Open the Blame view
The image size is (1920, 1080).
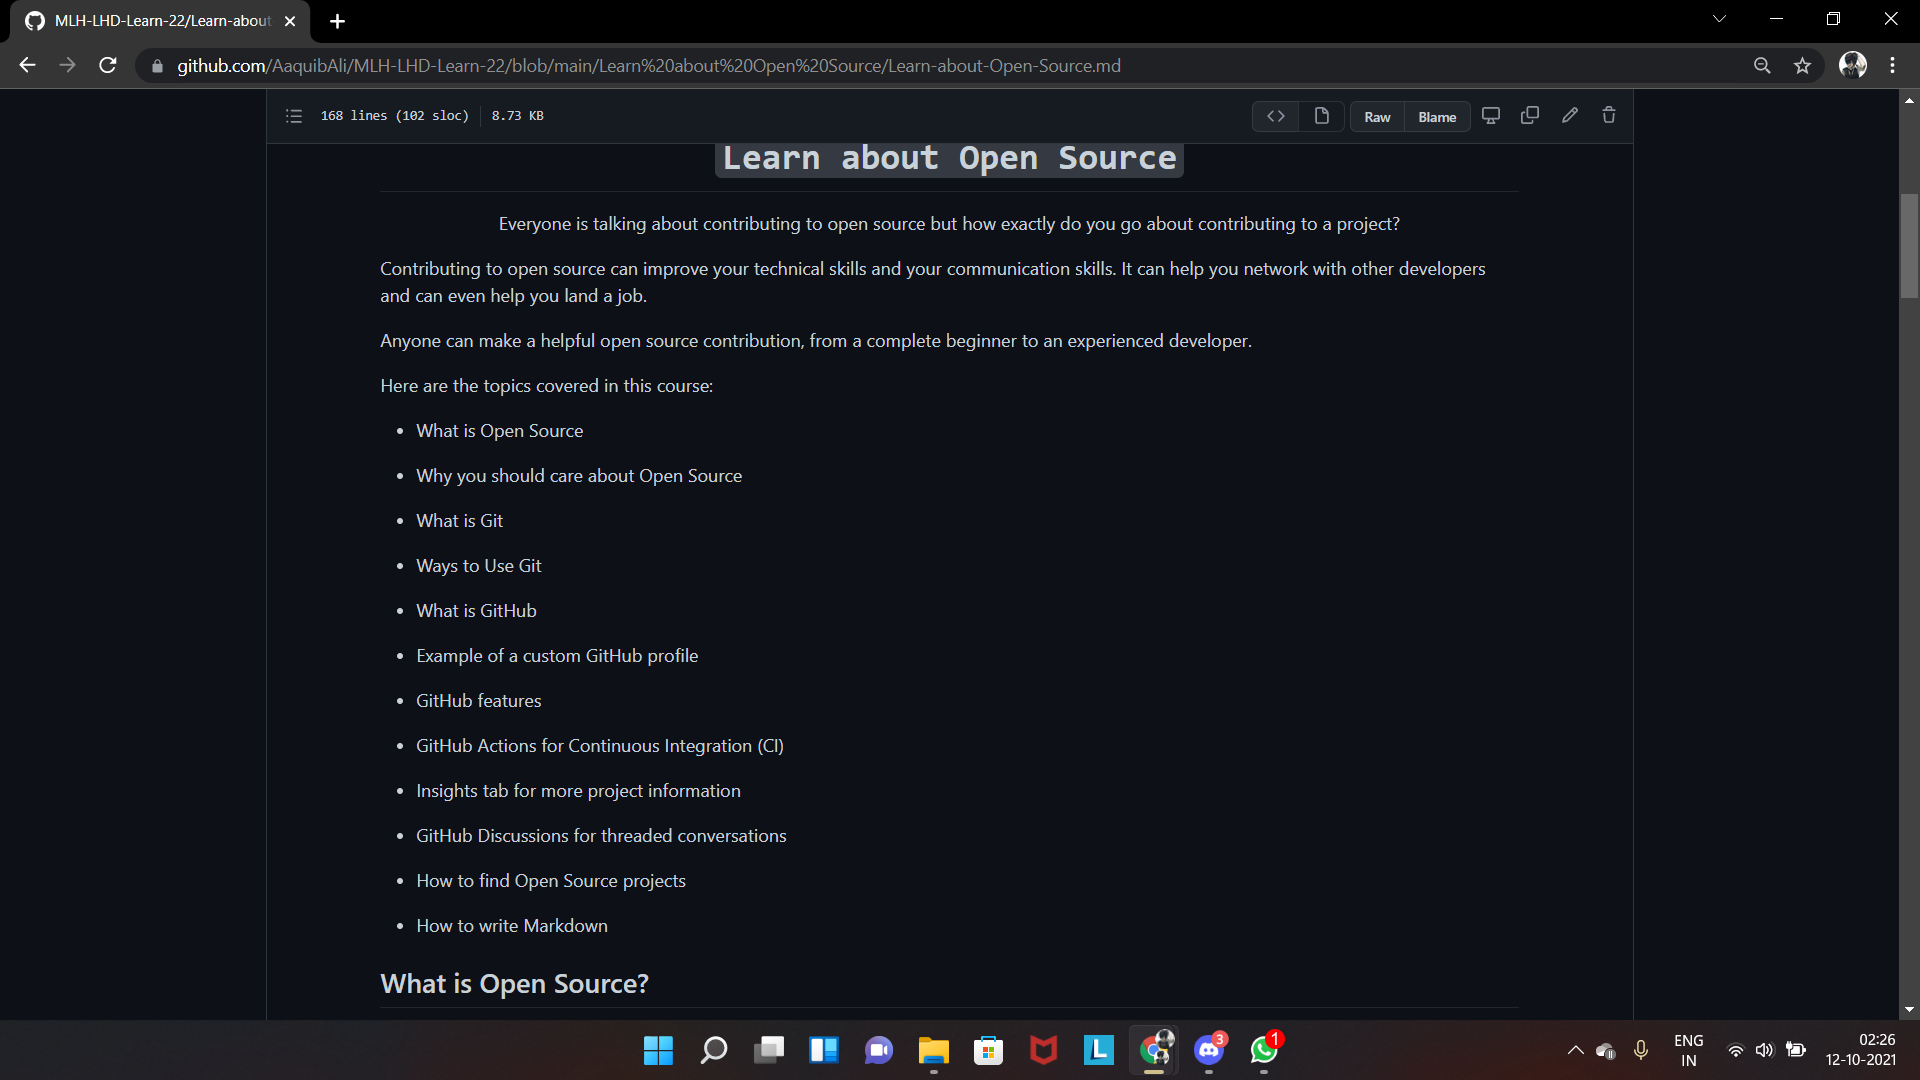(x=1436, y=117)
